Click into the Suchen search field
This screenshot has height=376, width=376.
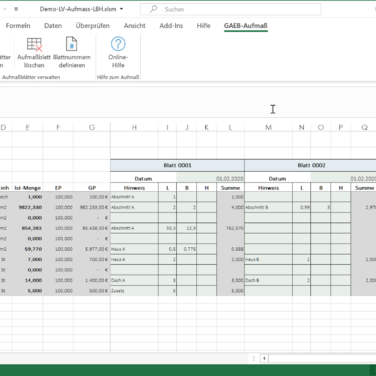click(231, 9)
